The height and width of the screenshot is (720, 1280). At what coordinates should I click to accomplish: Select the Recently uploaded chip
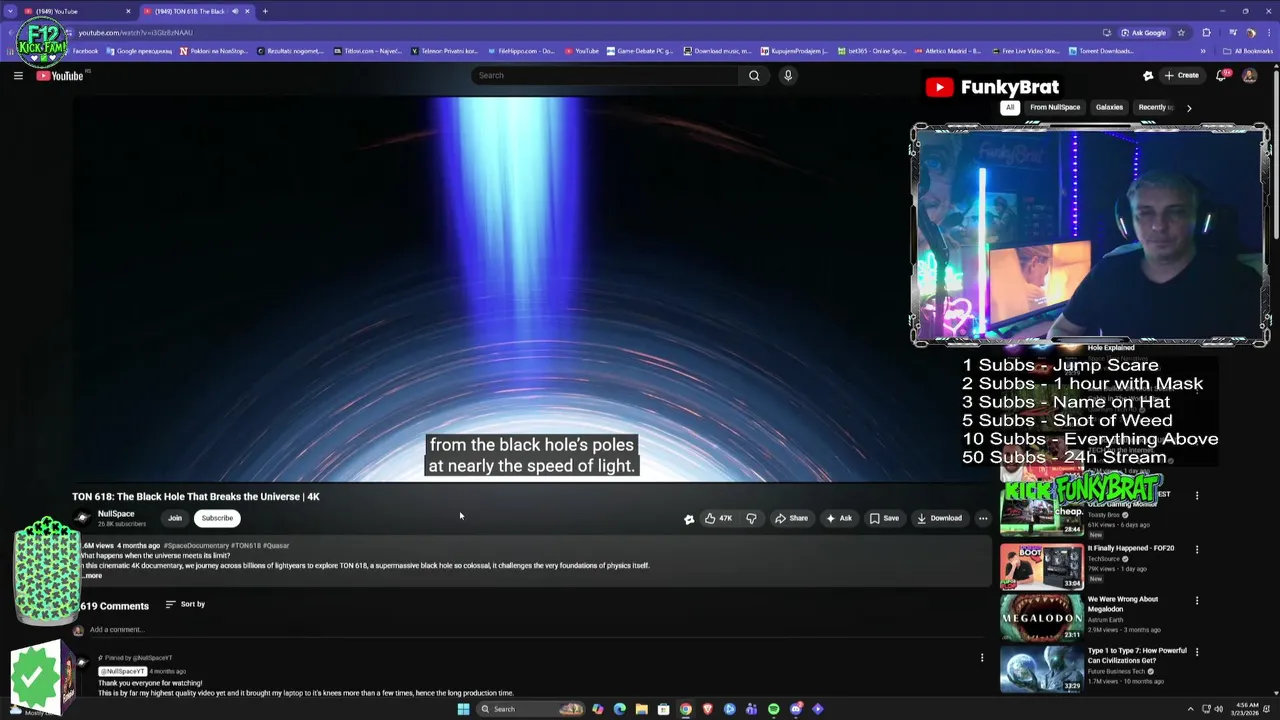tap(1156, 107)
